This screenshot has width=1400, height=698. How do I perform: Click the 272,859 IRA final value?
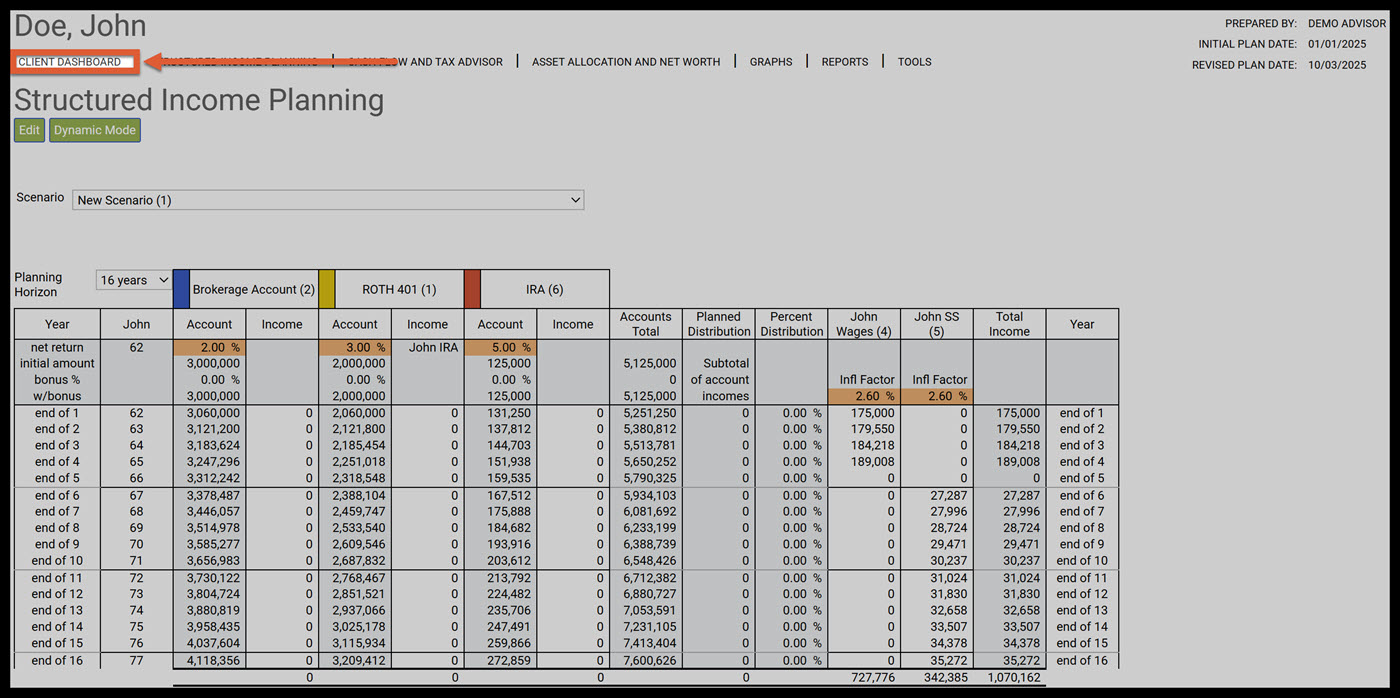(x=510, y=661)
